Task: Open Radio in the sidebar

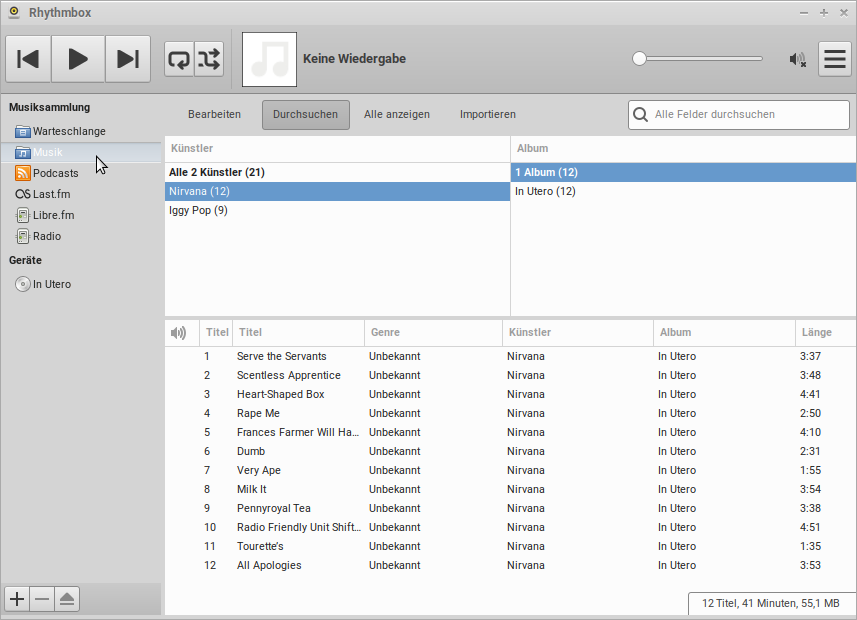Action: [x=81, y=236]
